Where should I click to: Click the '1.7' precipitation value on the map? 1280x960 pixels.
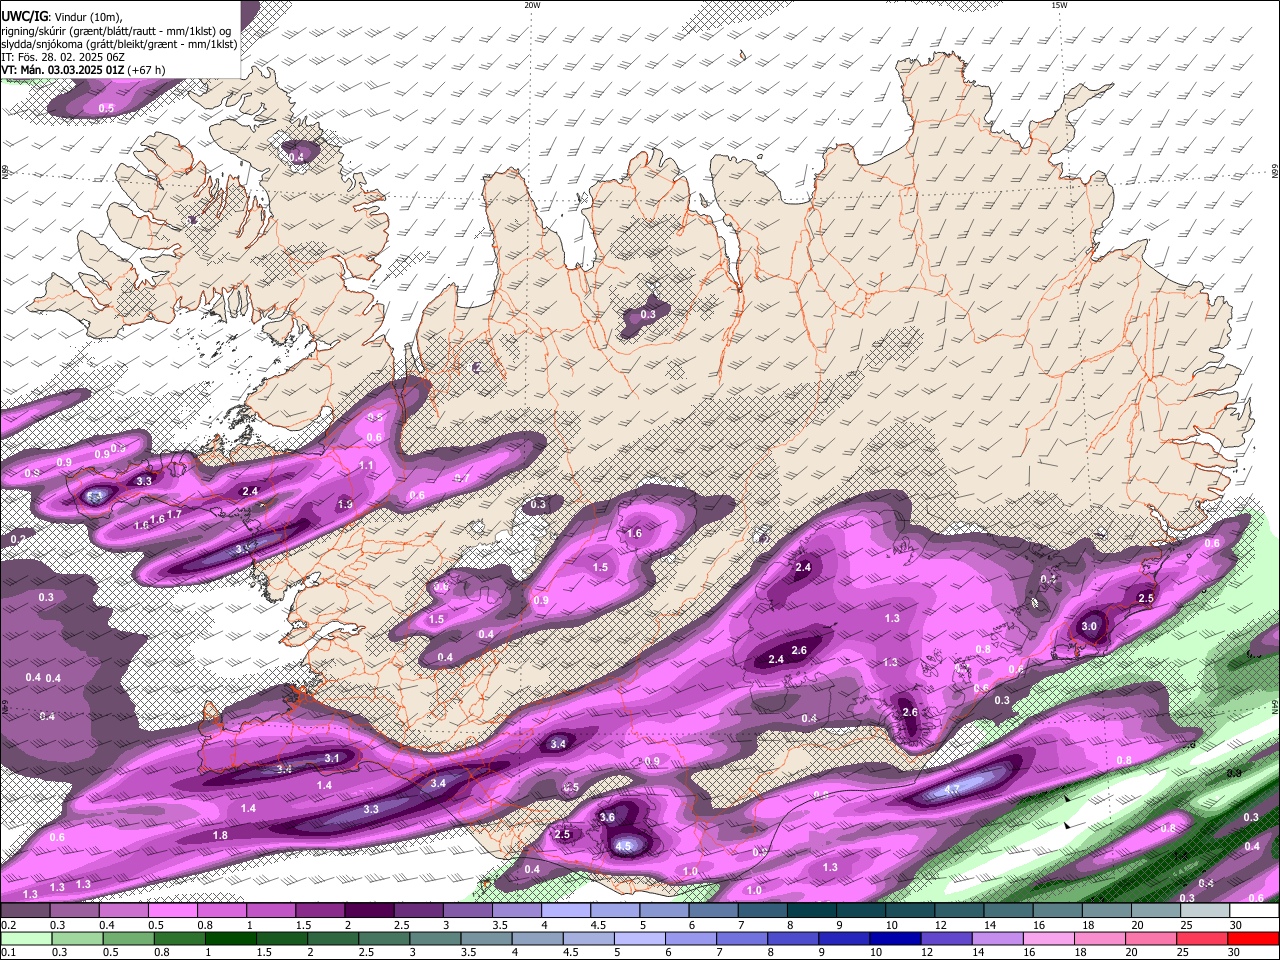click(174, 515)
